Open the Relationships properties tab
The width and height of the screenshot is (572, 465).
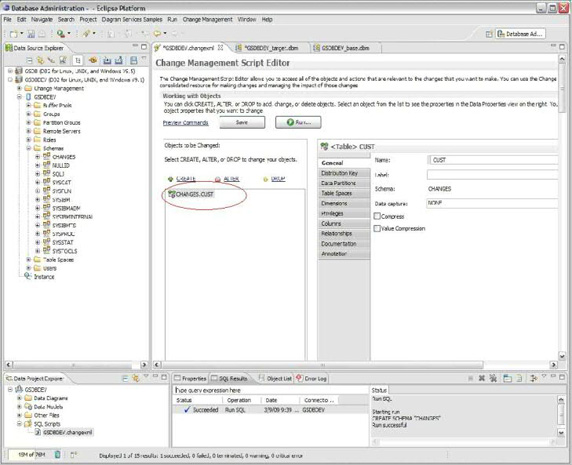point(344,233)
